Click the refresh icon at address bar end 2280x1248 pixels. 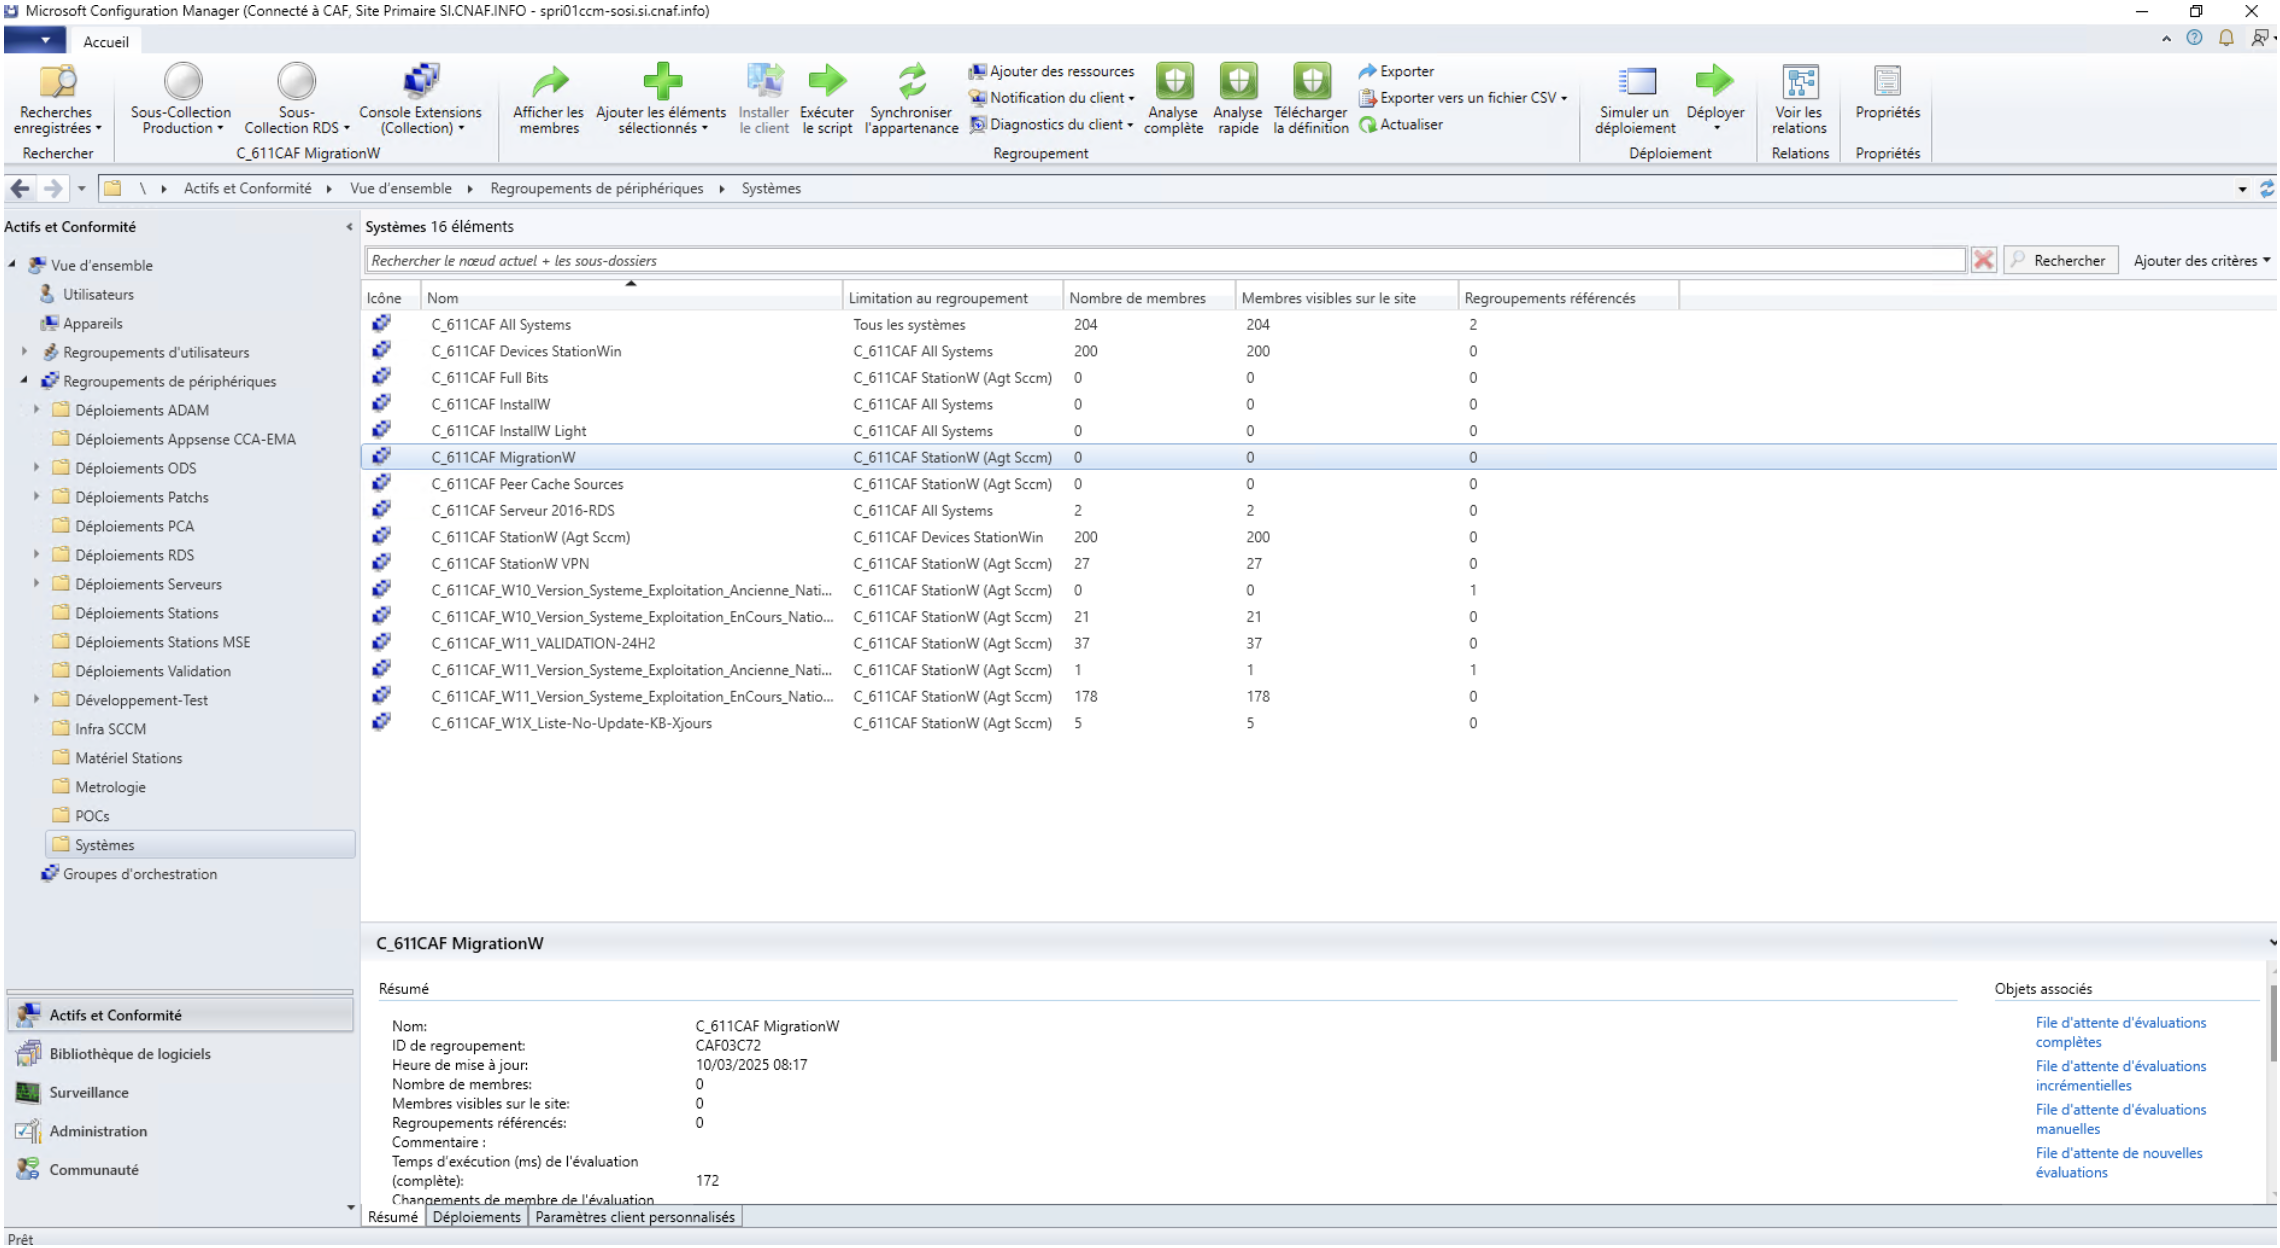point(2267,188)
